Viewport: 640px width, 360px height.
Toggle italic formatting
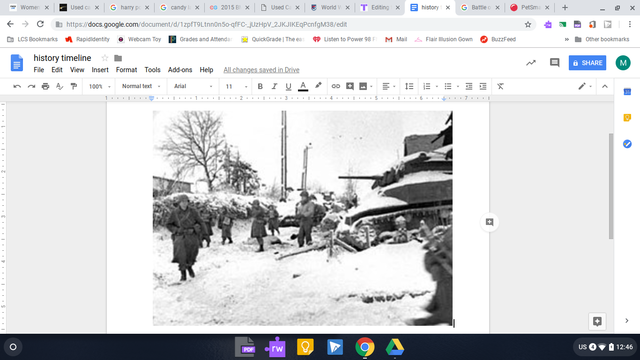pyautogui.click(x=274, y=86)
